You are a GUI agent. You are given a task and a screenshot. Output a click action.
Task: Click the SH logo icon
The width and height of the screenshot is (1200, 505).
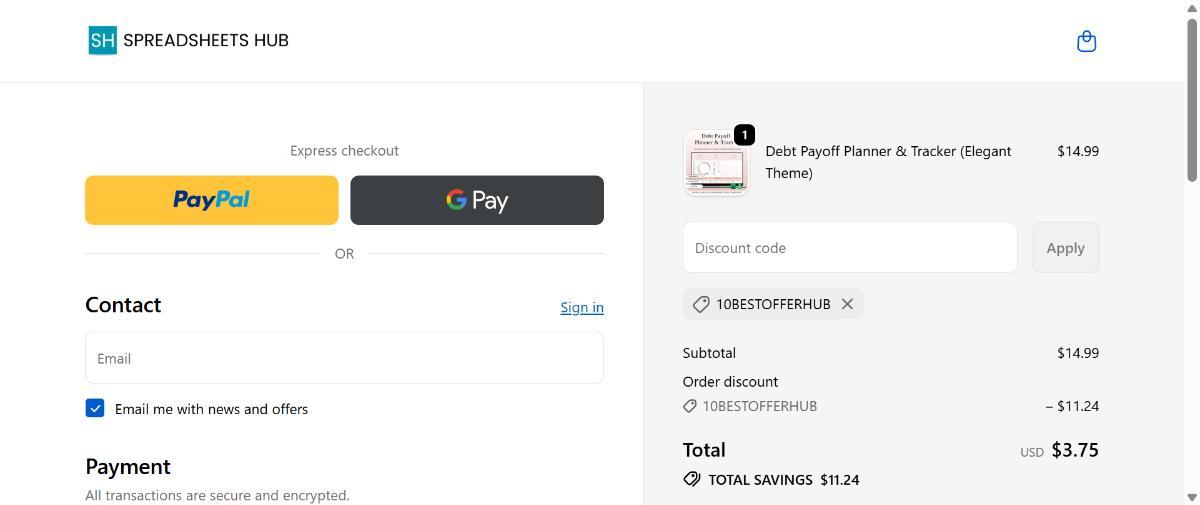click(x=102, y=40)
